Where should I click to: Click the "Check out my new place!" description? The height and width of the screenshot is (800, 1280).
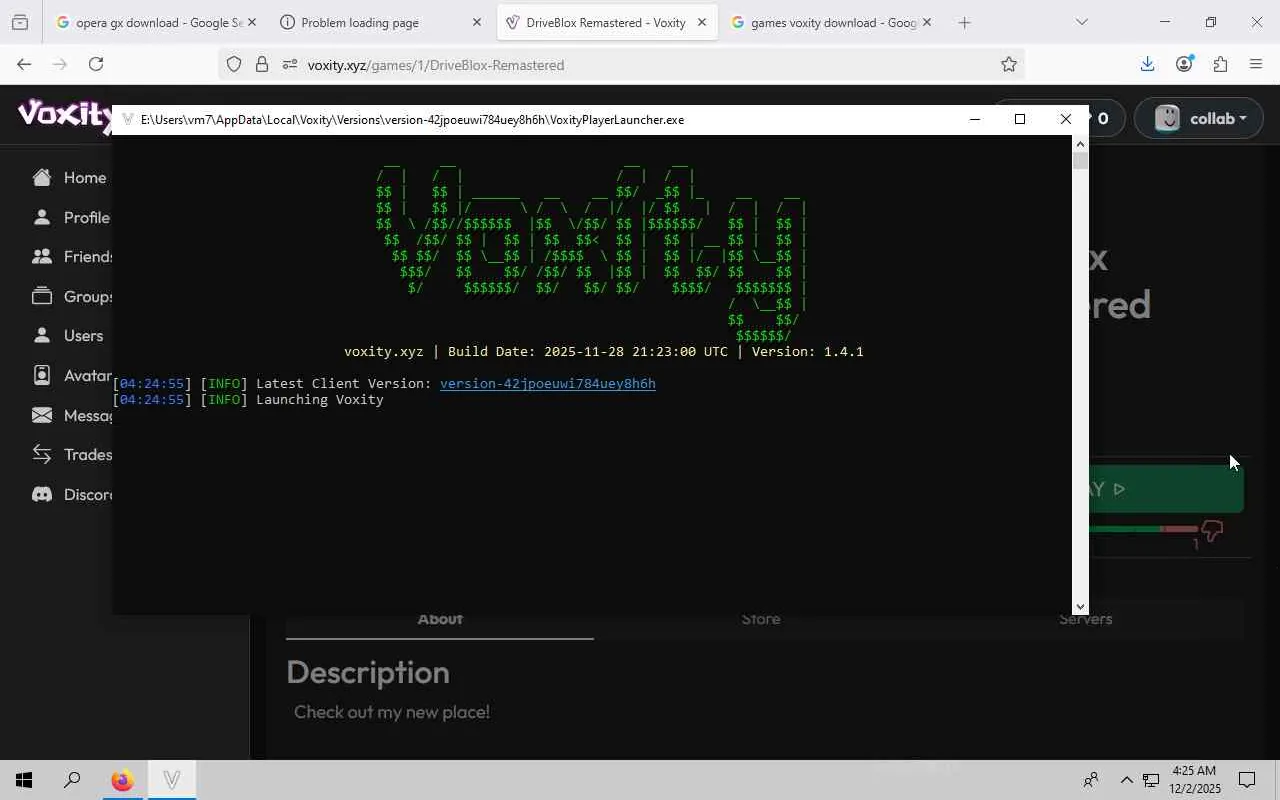click(392, 712)
